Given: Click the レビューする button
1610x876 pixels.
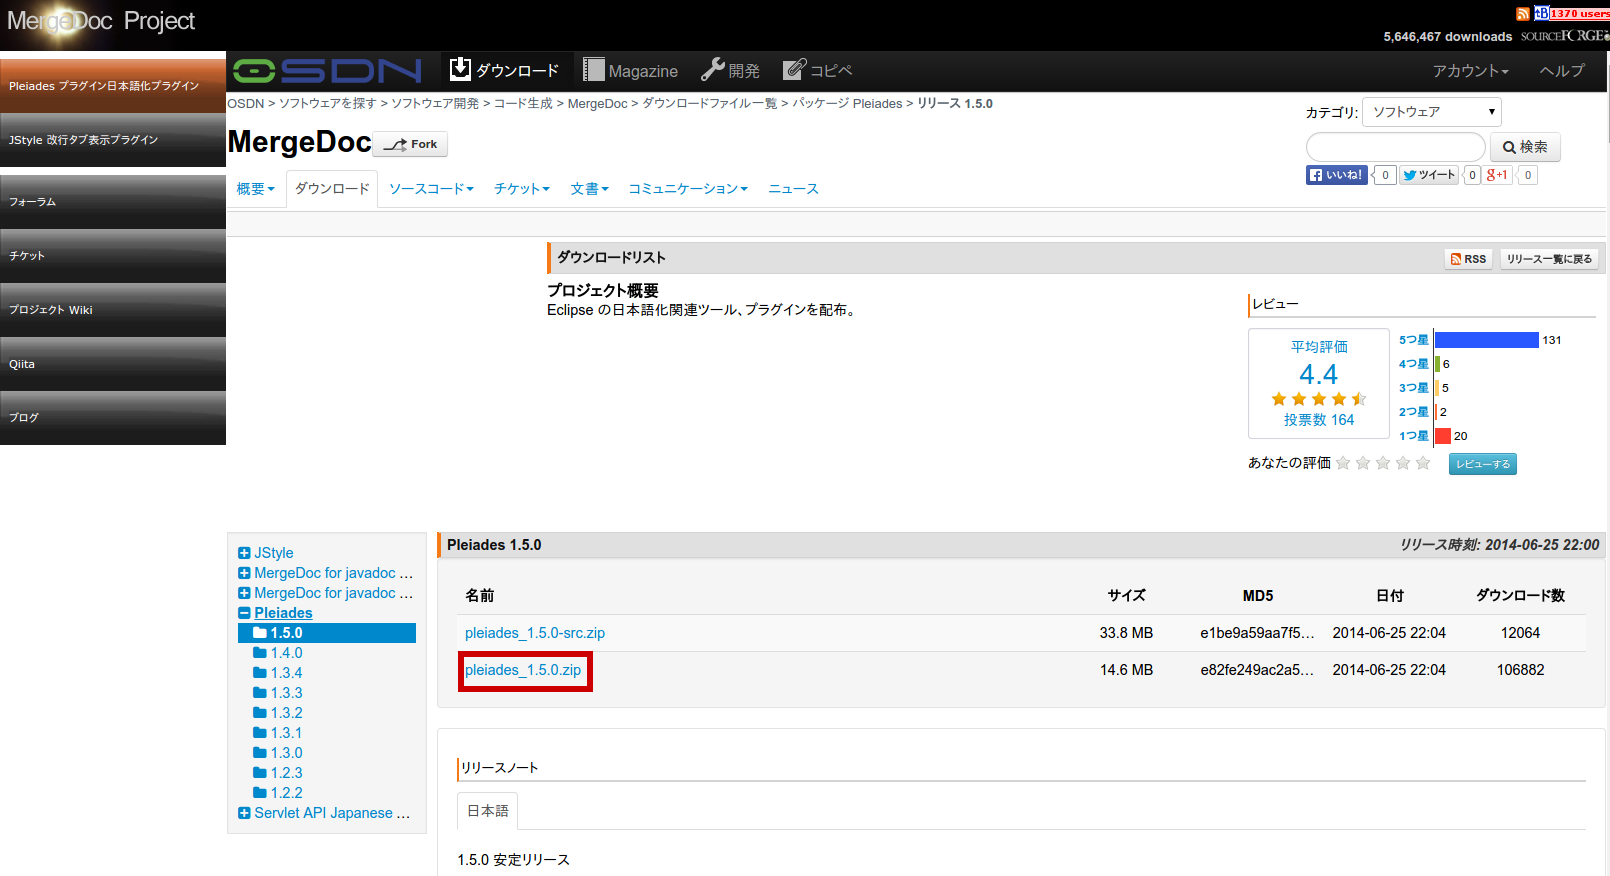Looking at the screenshot, I should tap(1482, 464).
